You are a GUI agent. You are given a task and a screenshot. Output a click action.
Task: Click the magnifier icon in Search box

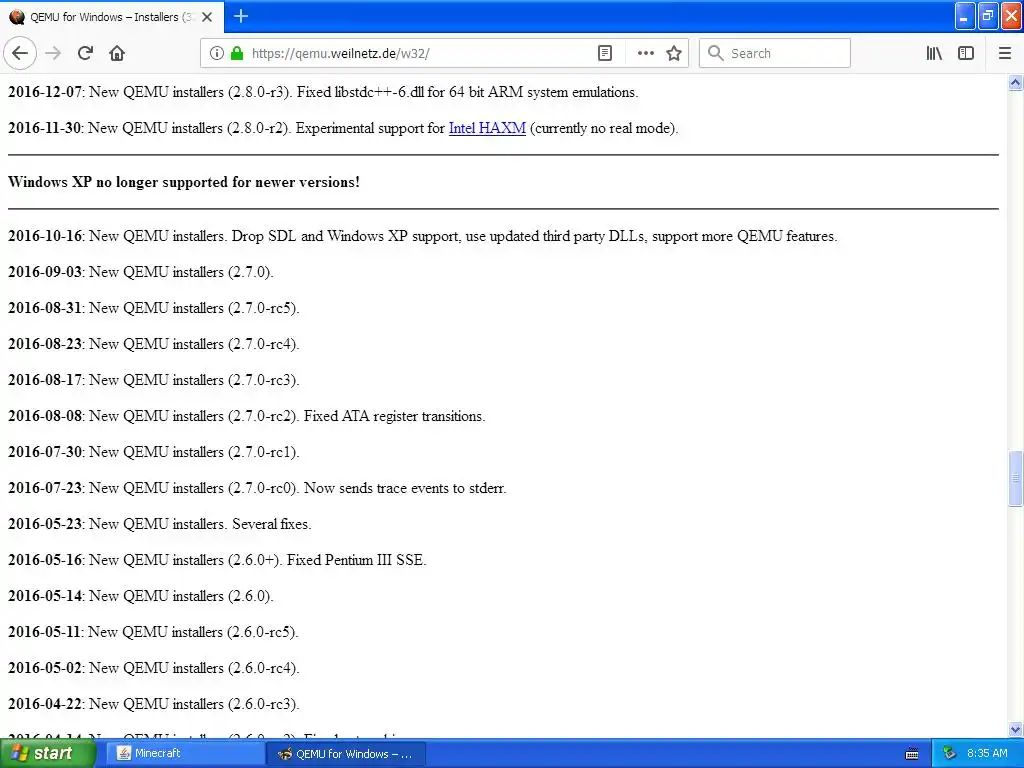pyautogui.click(x=716, y=53)
